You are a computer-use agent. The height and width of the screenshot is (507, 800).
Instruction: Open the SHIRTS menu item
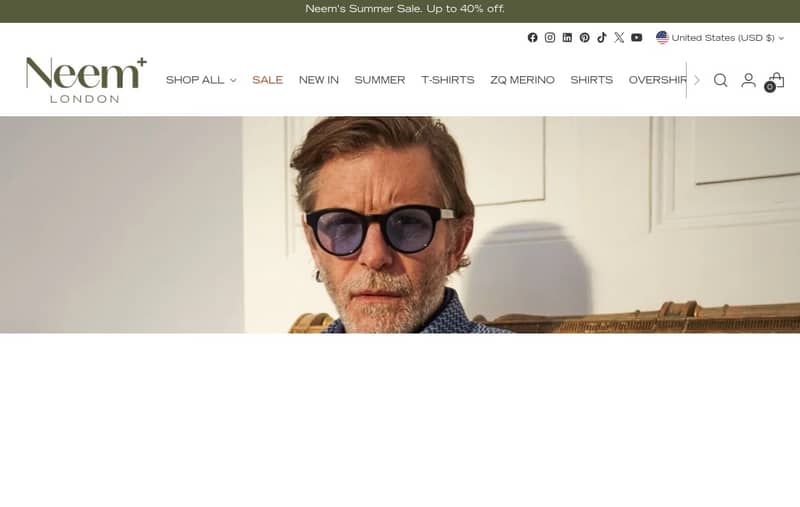point(591,80)
